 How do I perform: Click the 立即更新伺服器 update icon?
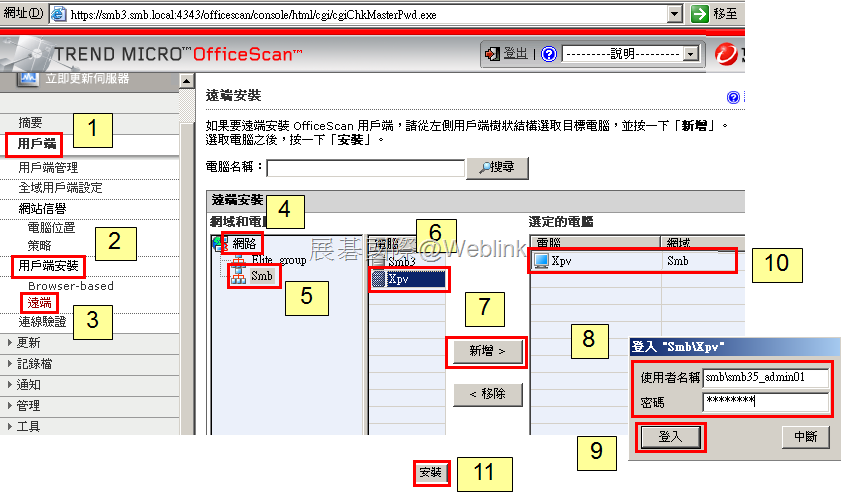(27, 78)
